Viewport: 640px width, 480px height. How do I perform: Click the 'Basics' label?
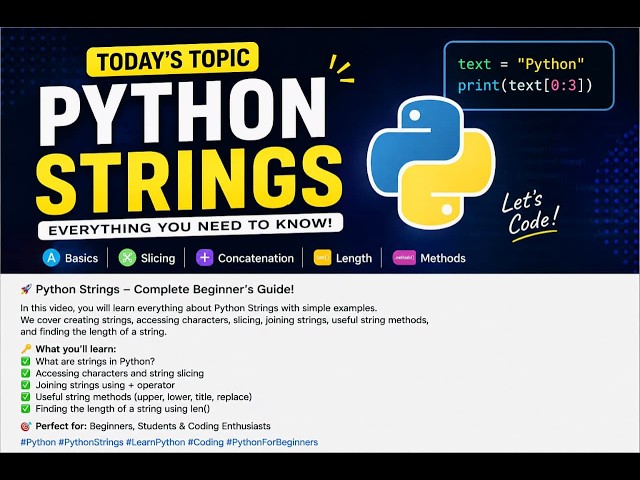coord(82,258)
